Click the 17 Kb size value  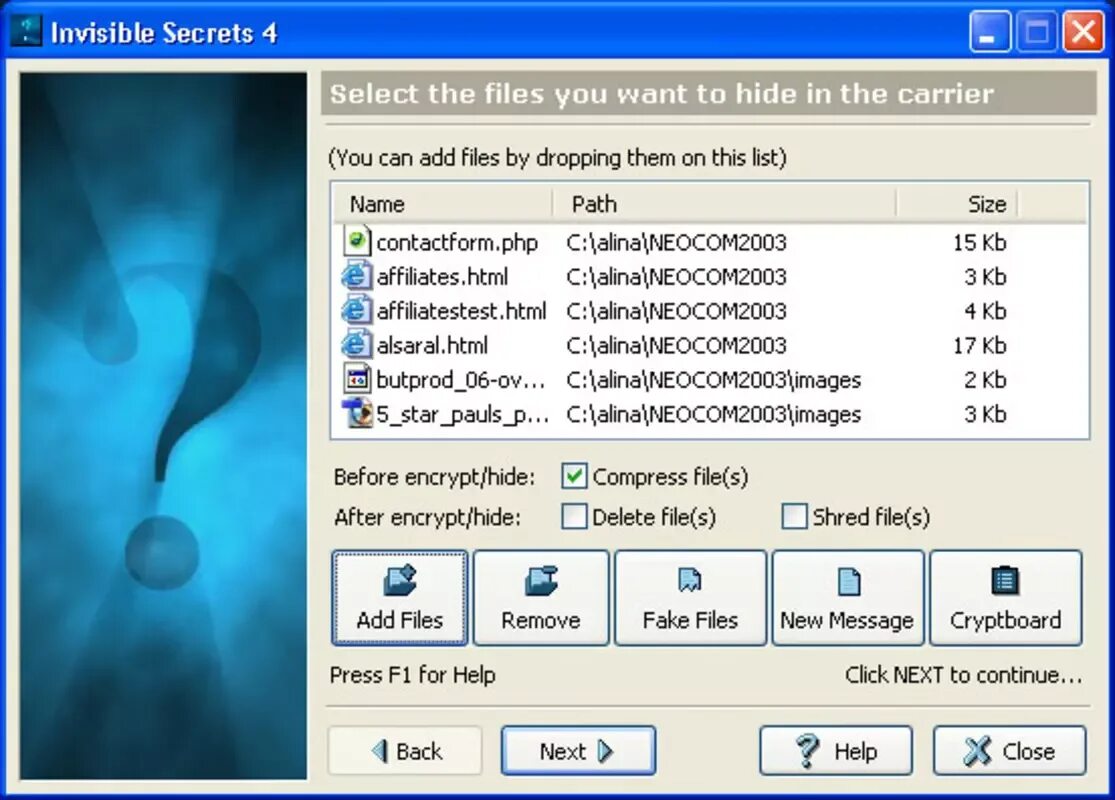(980, 346)
